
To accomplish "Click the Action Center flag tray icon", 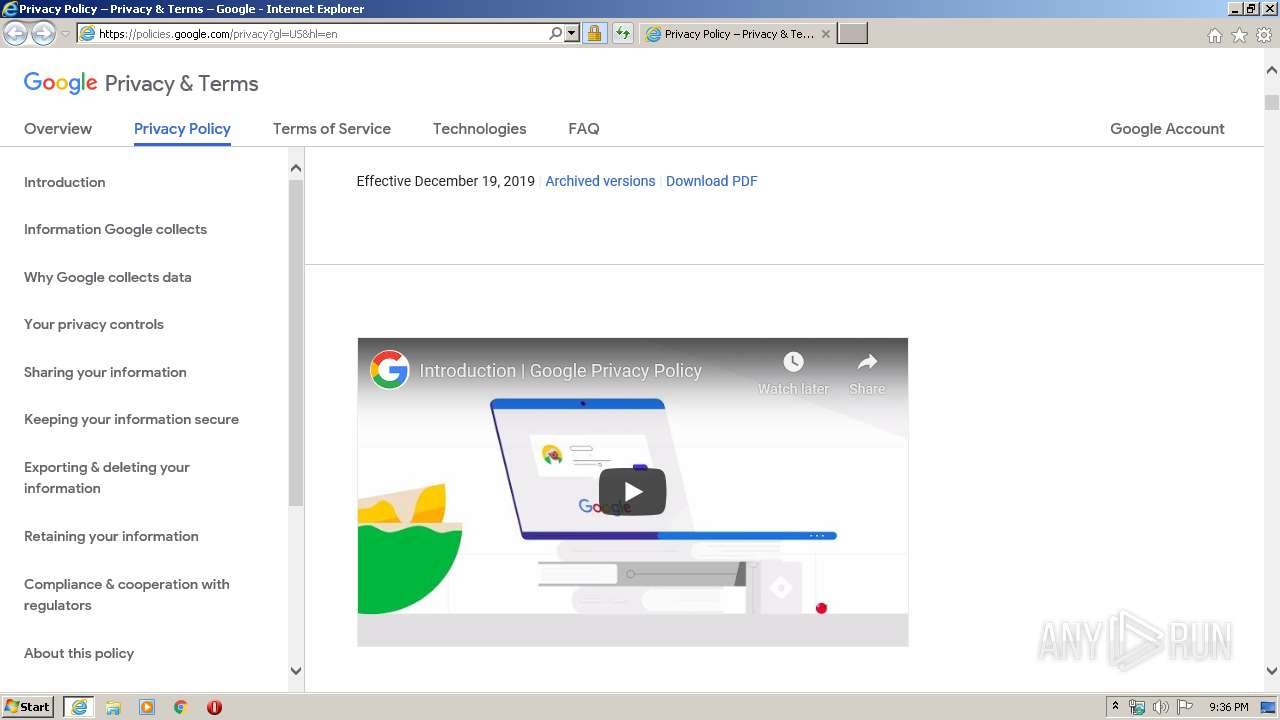I will click(x=1185, y=707).
